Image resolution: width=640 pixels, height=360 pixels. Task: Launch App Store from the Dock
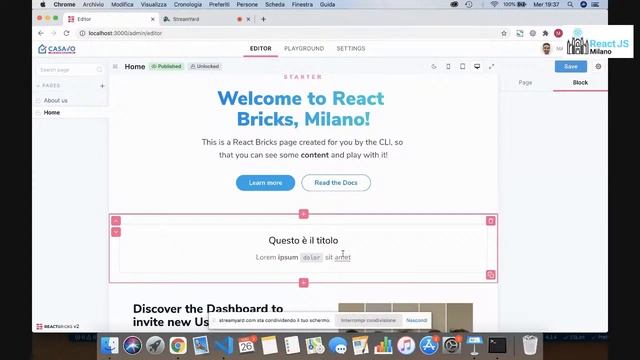[429, 346]
